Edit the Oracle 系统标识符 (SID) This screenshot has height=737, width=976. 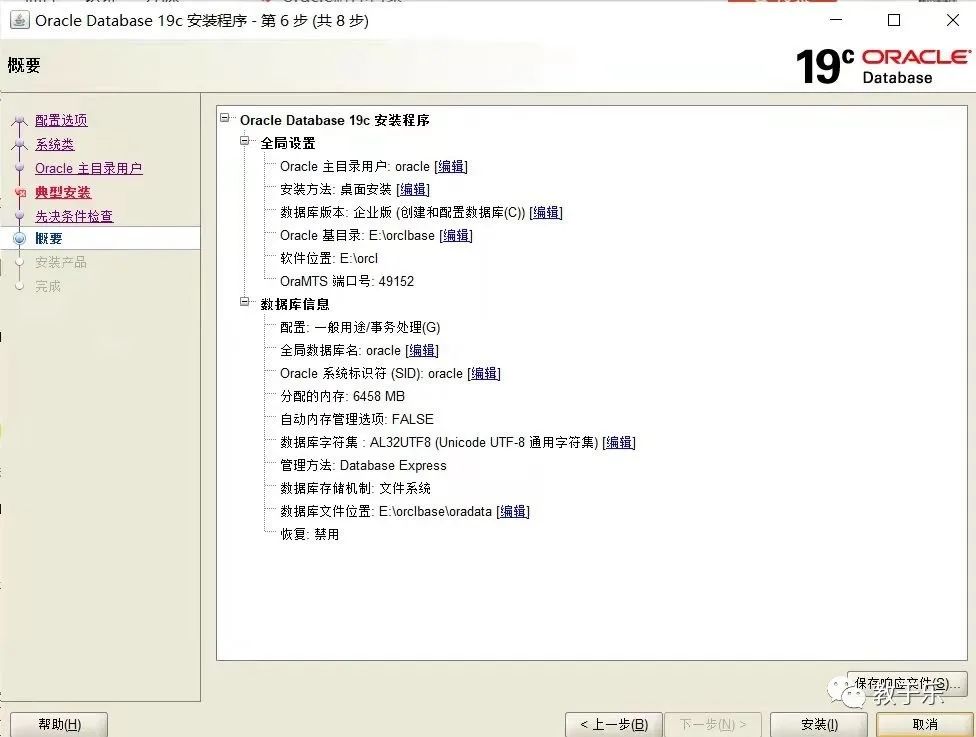point(484,373)
